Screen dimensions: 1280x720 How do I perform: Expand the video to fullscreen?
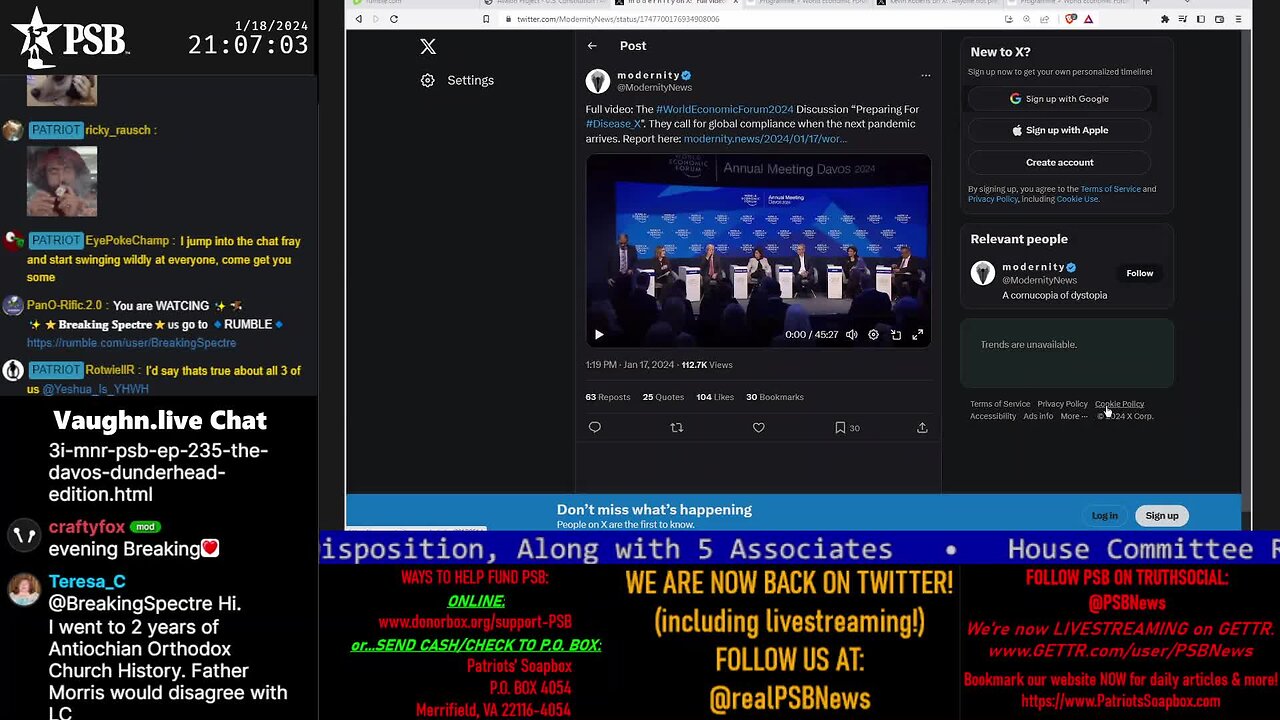click(917, 335)
